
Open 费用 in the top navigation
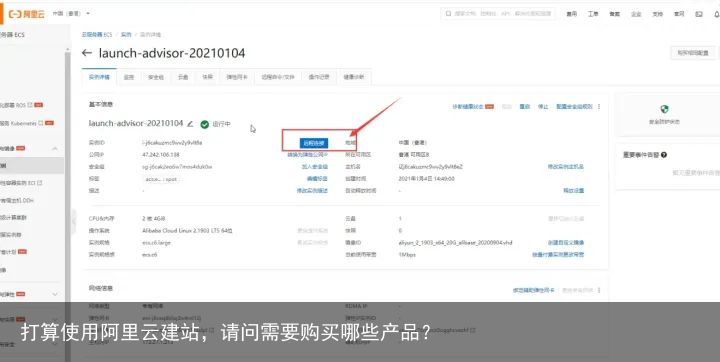(572, 14)
